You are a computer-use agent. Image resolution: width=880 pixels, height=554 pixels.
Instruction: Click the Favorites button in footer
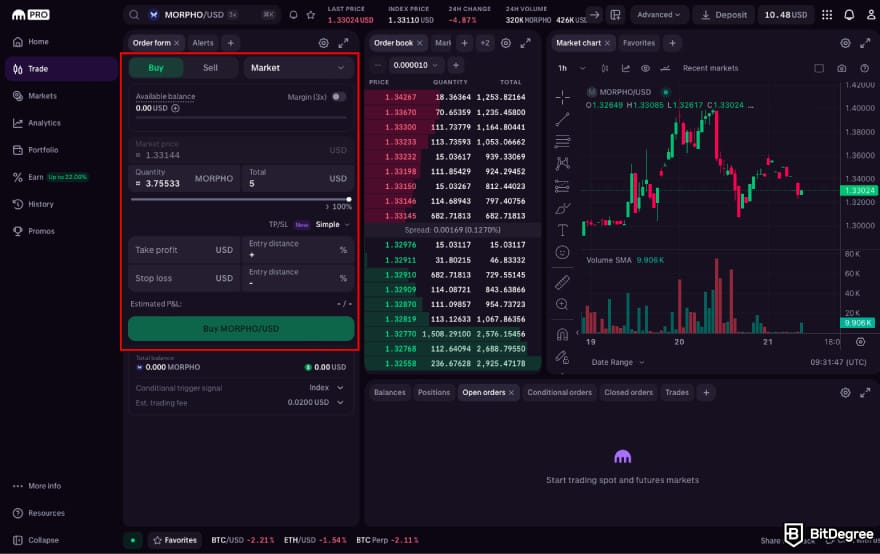pos(175,540)
